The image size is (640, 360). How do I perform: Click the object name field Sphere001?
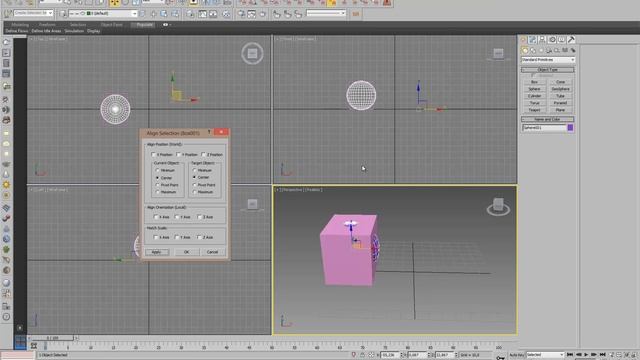coord(544,128)
